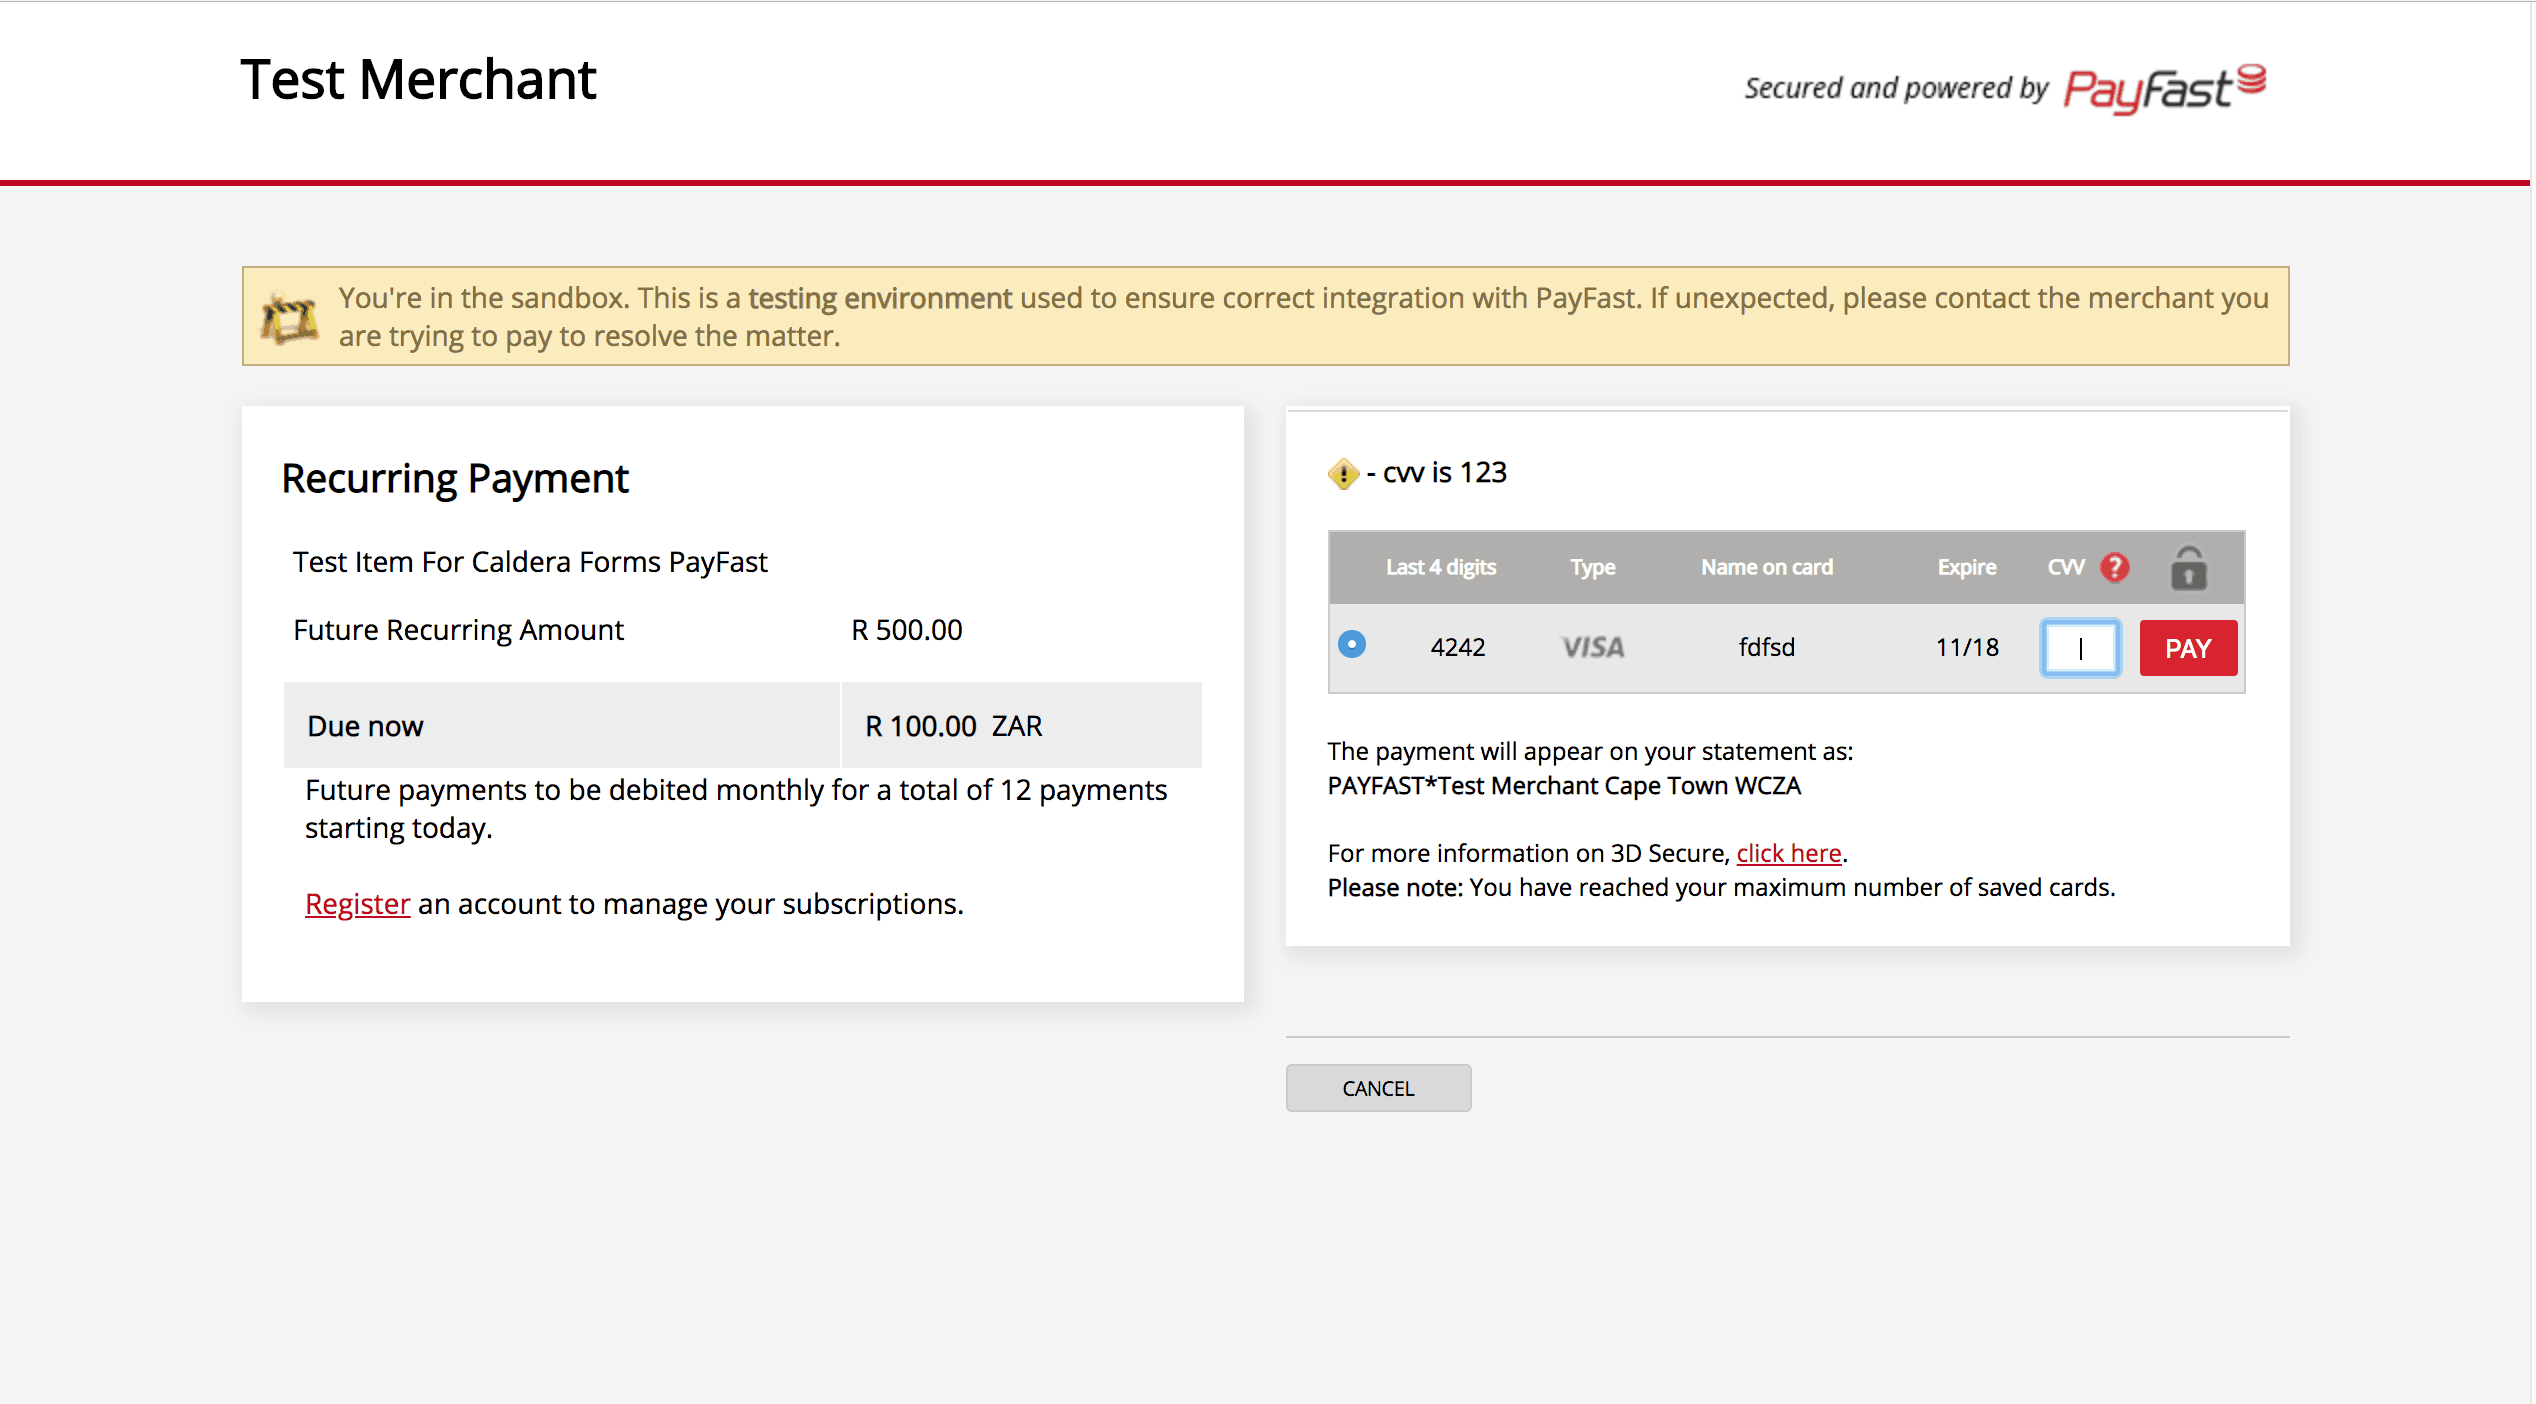Select the saved card 4242 radio button
The width and height of the screenshot is (2536, 1404).
(x=1351, y=644)
